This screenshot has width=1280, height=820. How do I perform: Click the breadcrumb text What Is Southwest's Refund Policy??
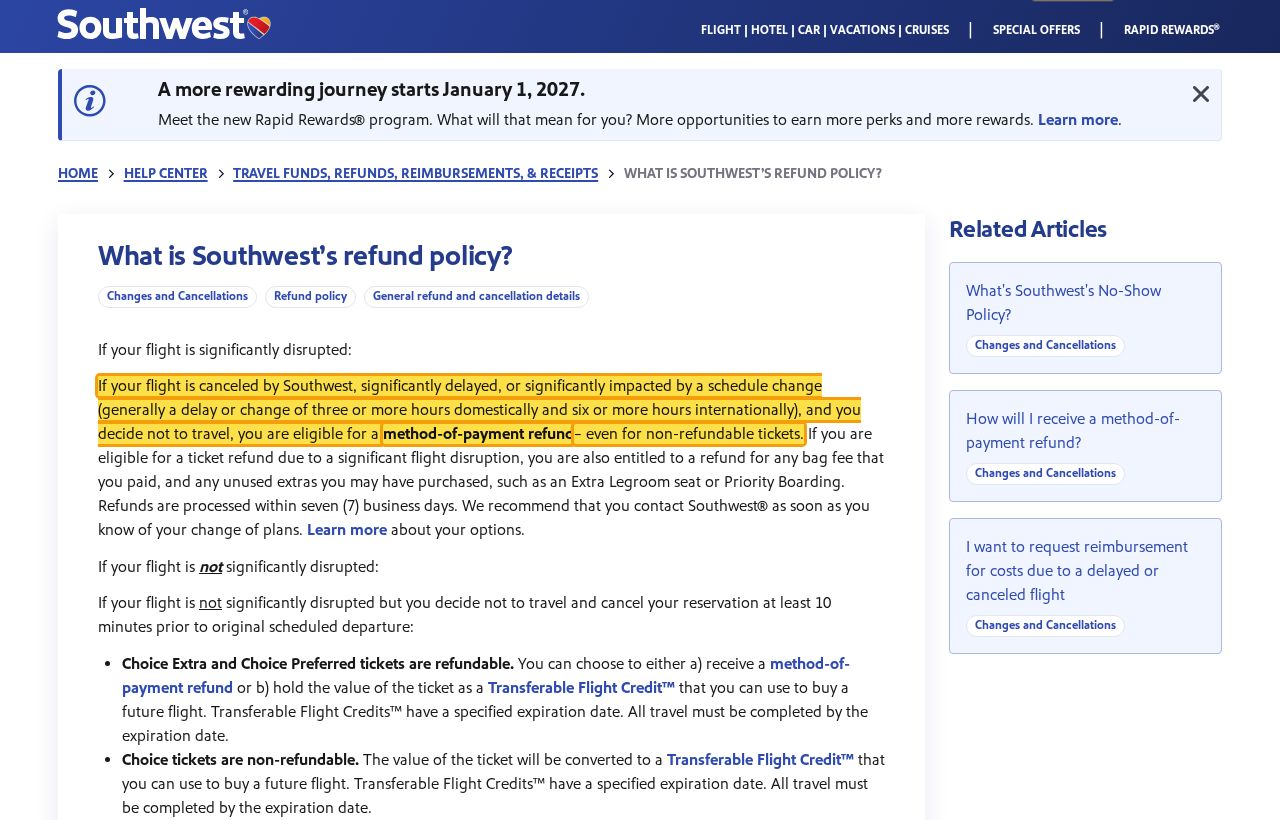(x=753, y=174)
